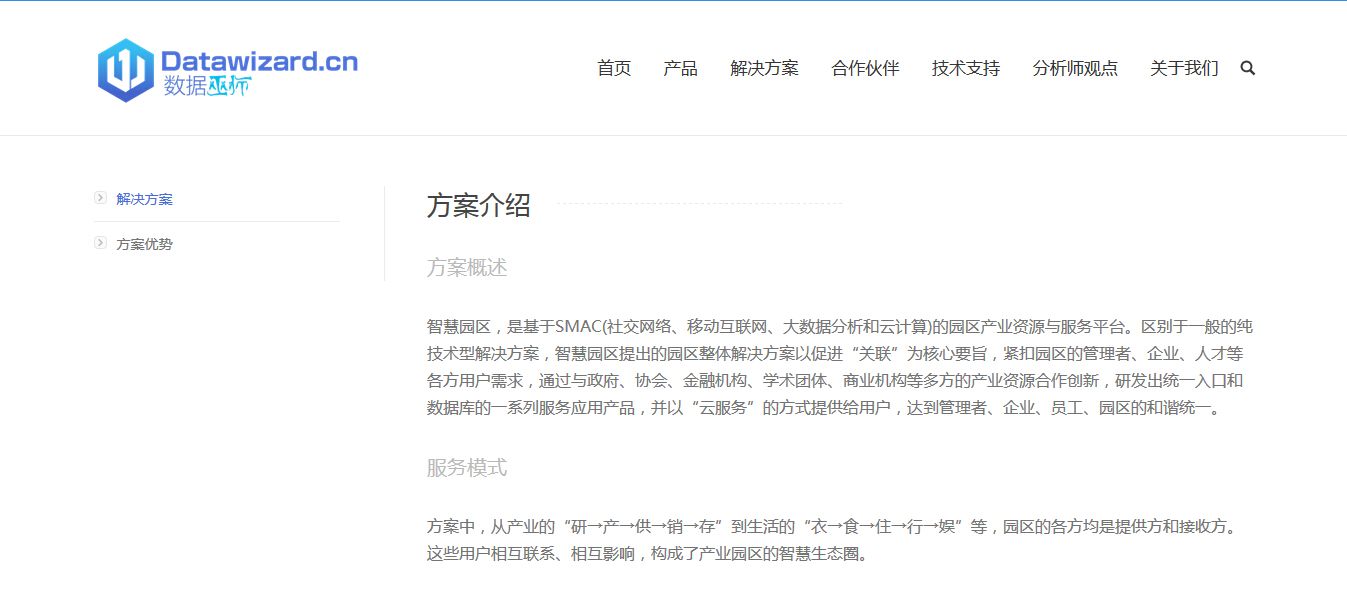Viewport: 1347px width, 596px height.
Task: Click the 数据巫师 logo subtitle
Action: tap(207, 87)
